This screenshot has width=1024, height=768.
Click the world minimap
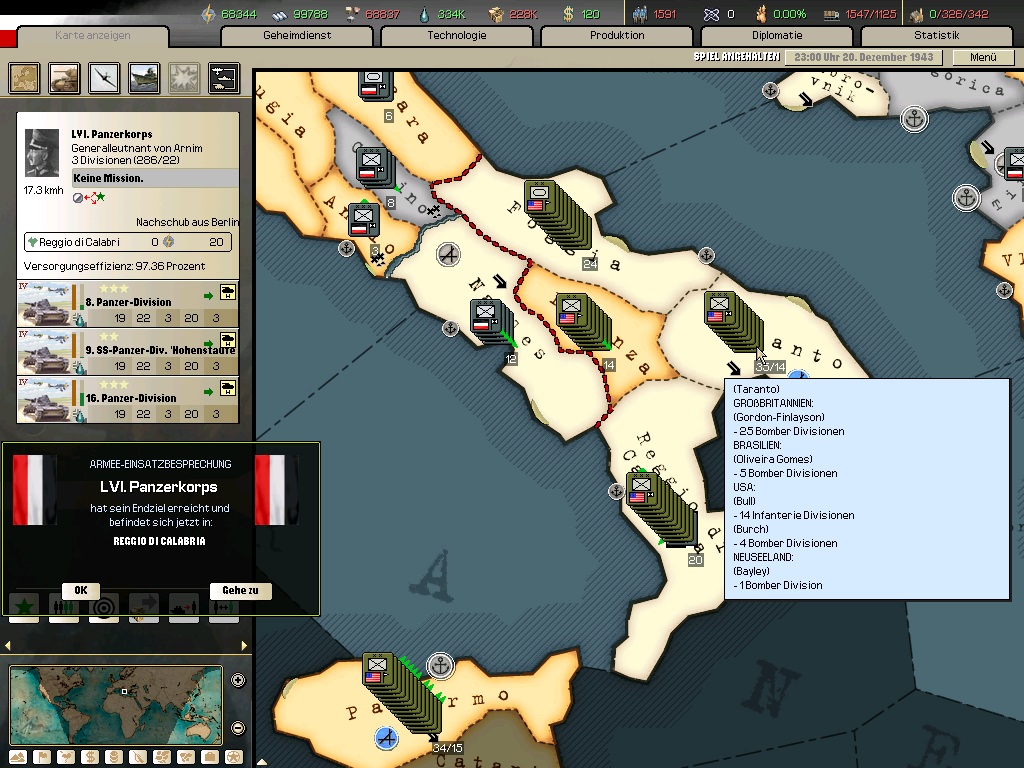coord(116,705)
